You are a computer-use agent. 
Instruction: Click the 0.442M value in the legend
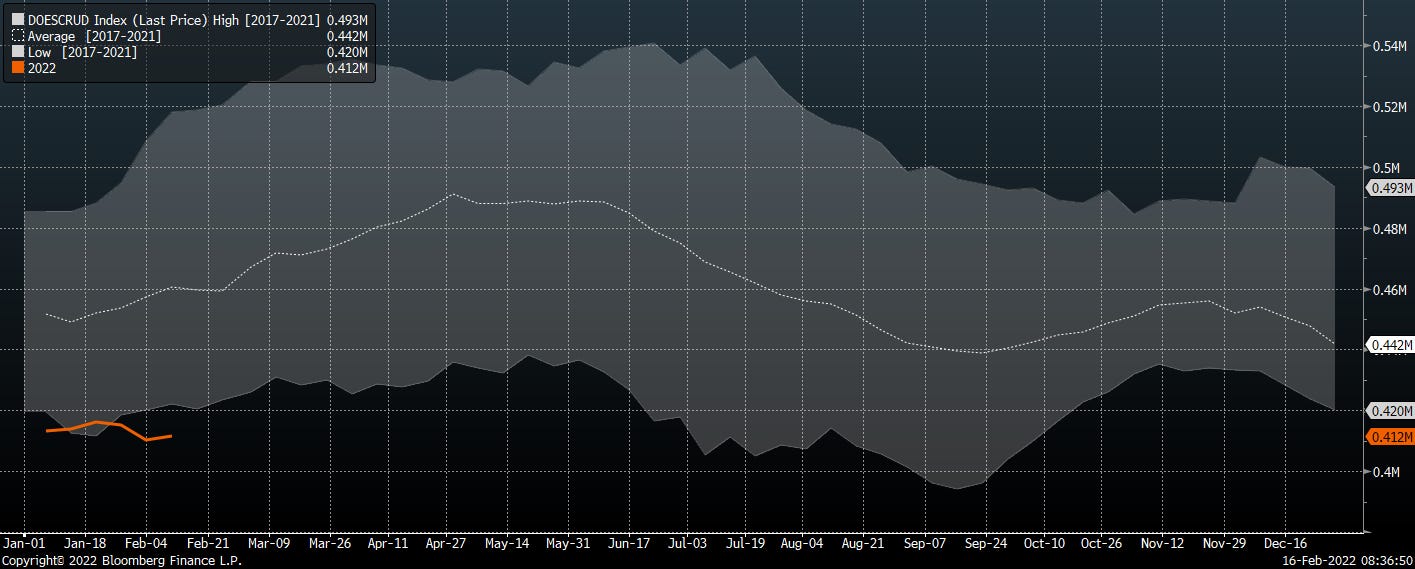pos(348,36)
